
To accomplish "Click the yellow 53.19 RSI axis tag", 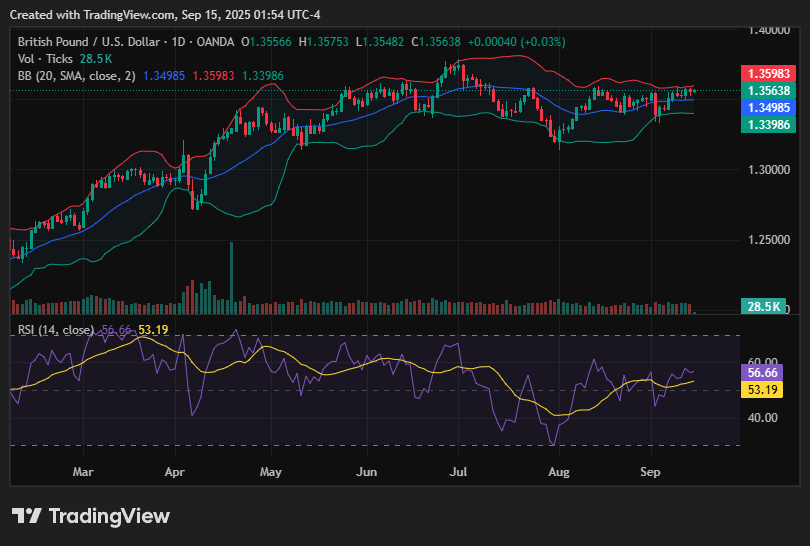I will pyautogui.click(x=762, y=389).
